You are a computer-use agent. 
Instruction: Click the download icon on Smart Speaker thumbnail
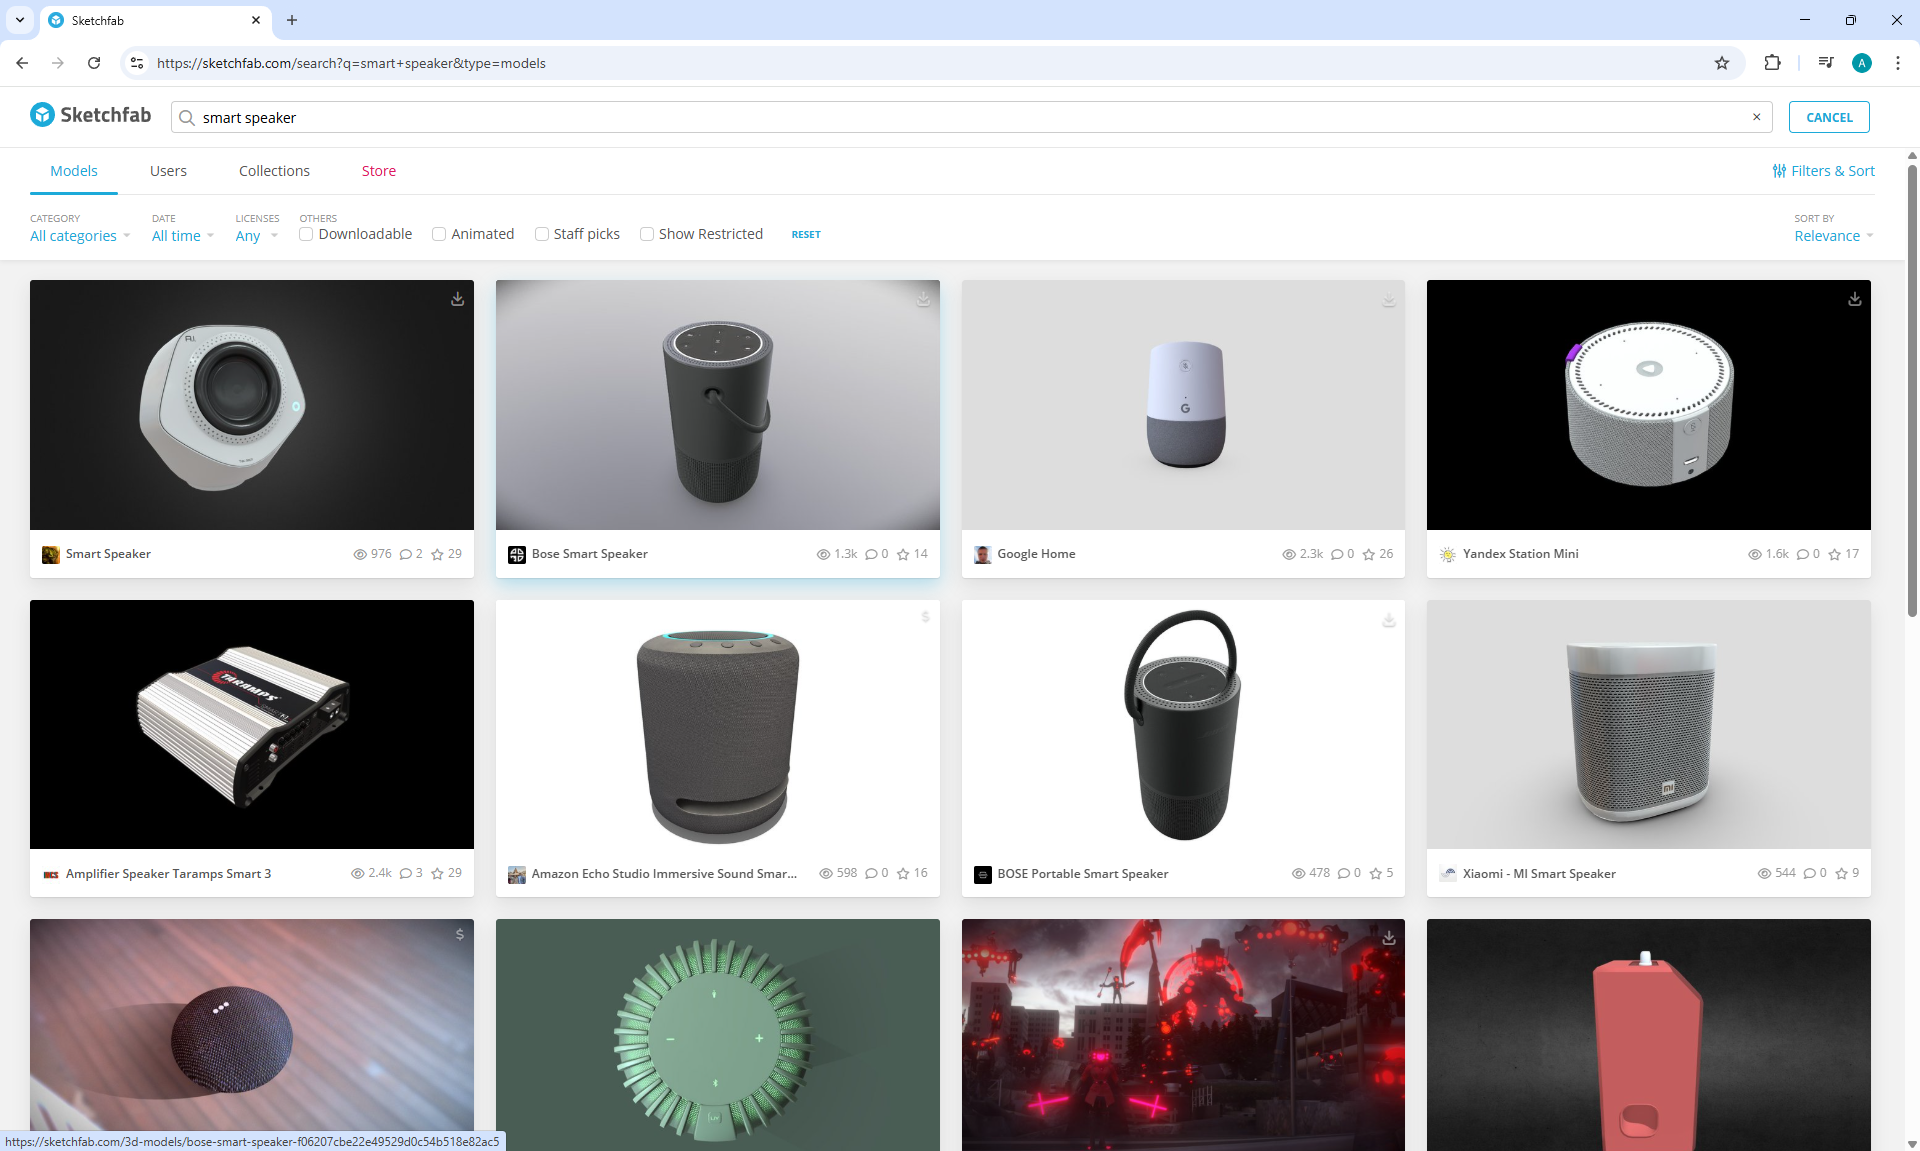point(457,299)
